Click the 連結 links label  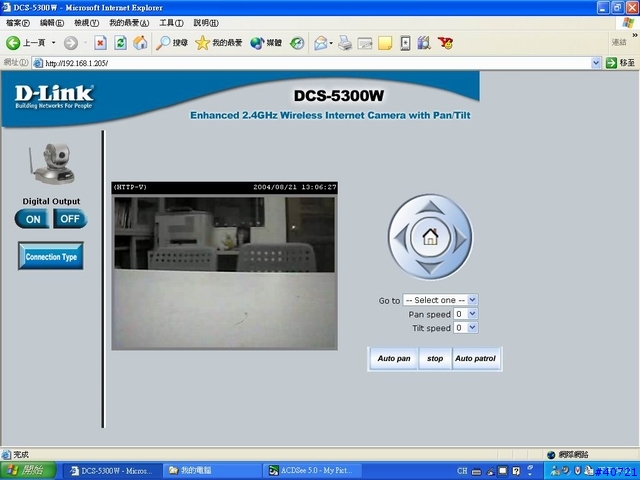pyautogui.click(x=619, y=42)
